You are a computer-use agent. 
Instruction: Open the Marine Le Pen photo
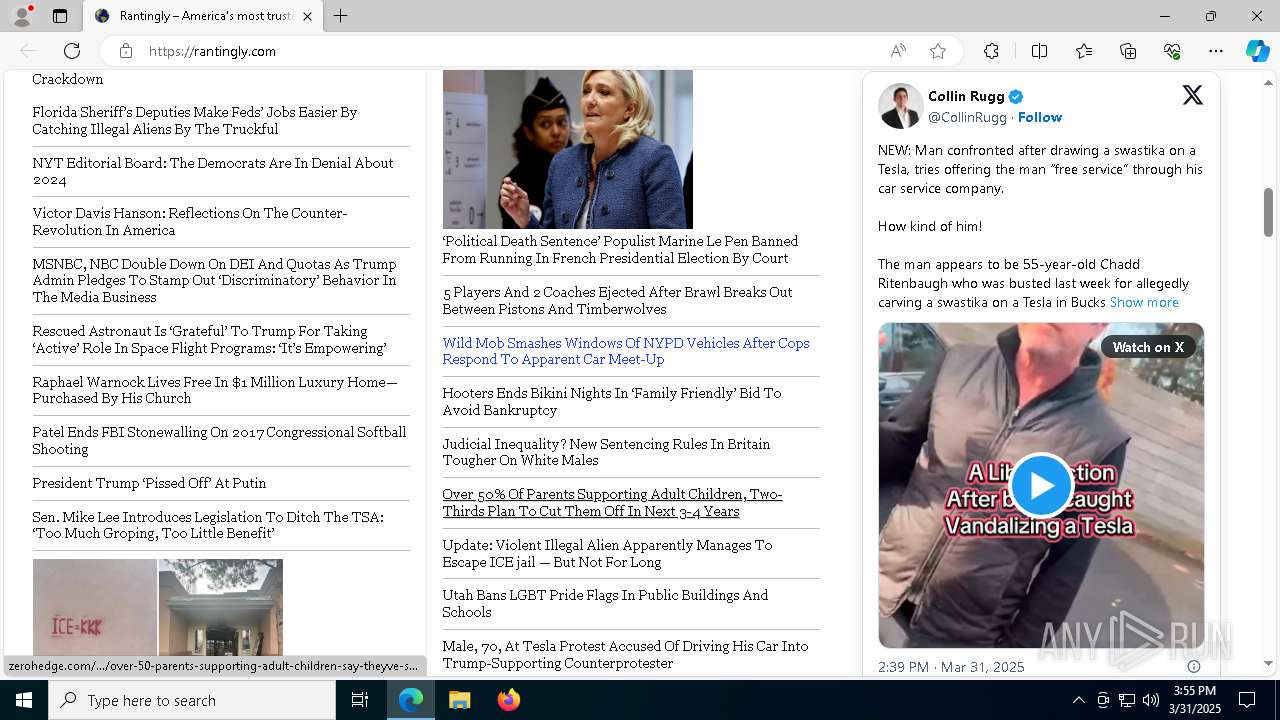point(568,149)
